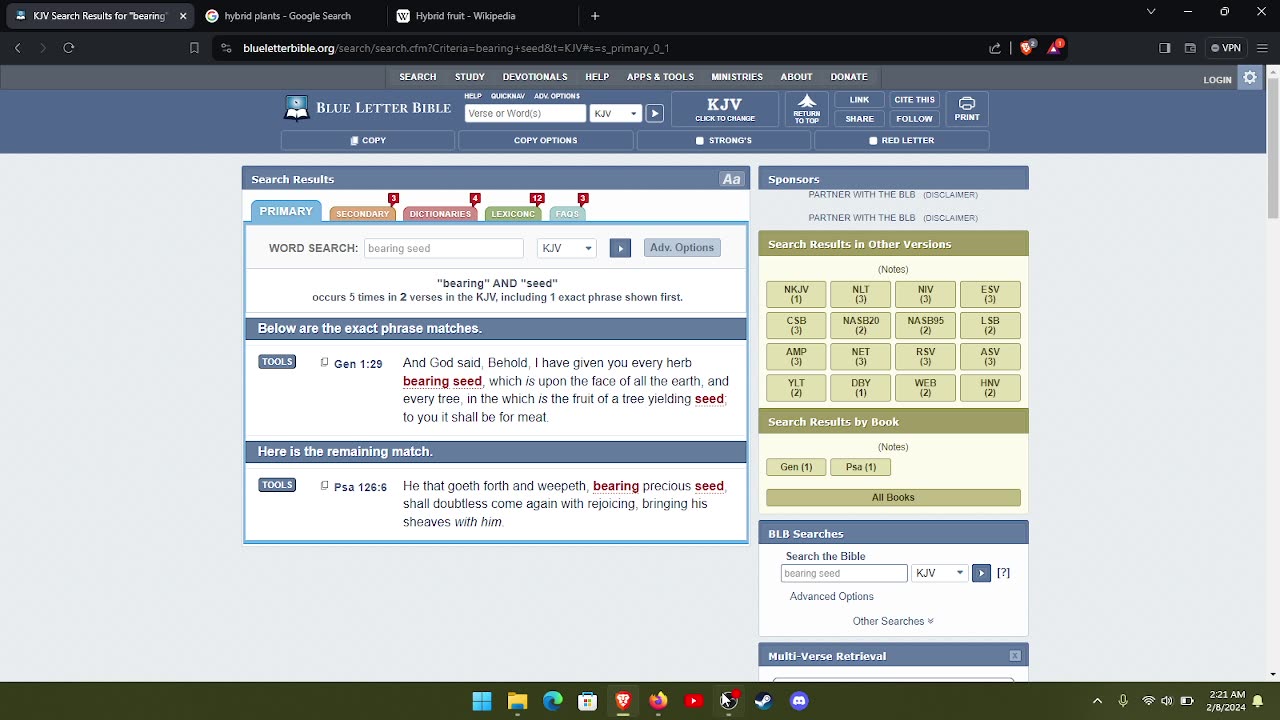Click KJV click to change version button
1280x720 pixels.
pos(725,109)
